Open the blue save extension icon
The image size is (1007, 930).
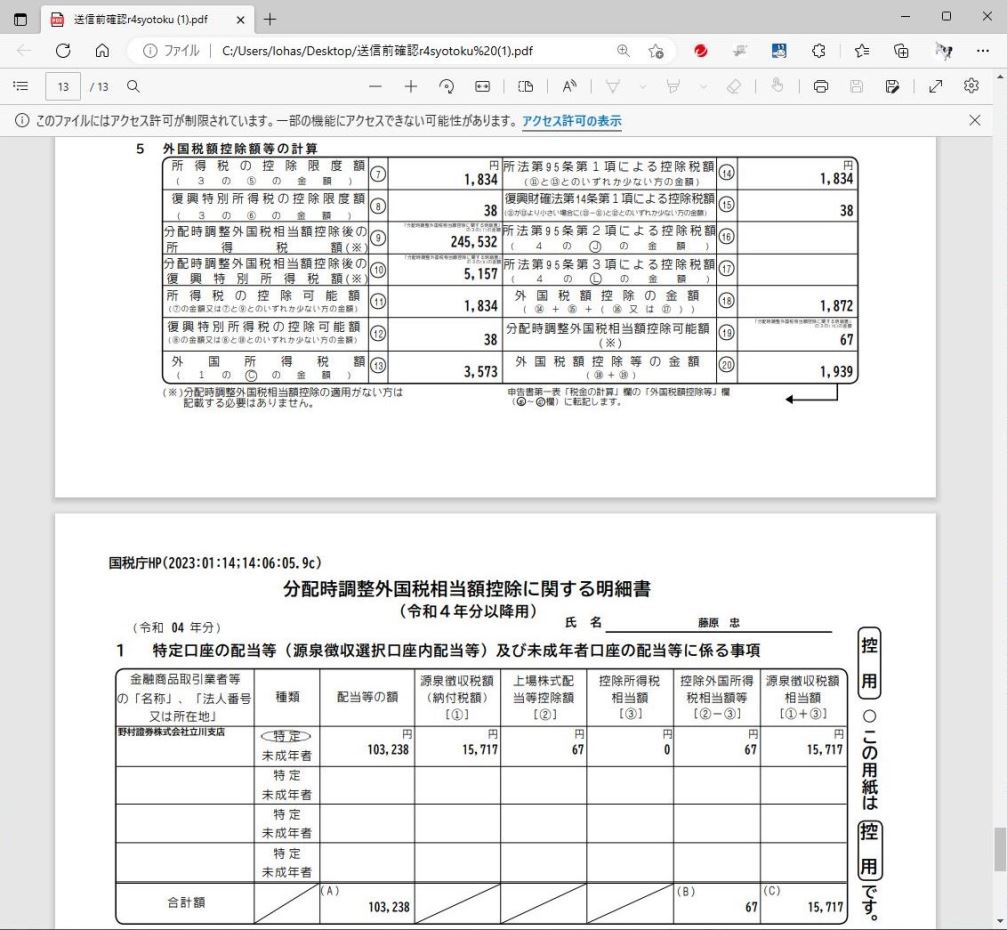point(779,51)
